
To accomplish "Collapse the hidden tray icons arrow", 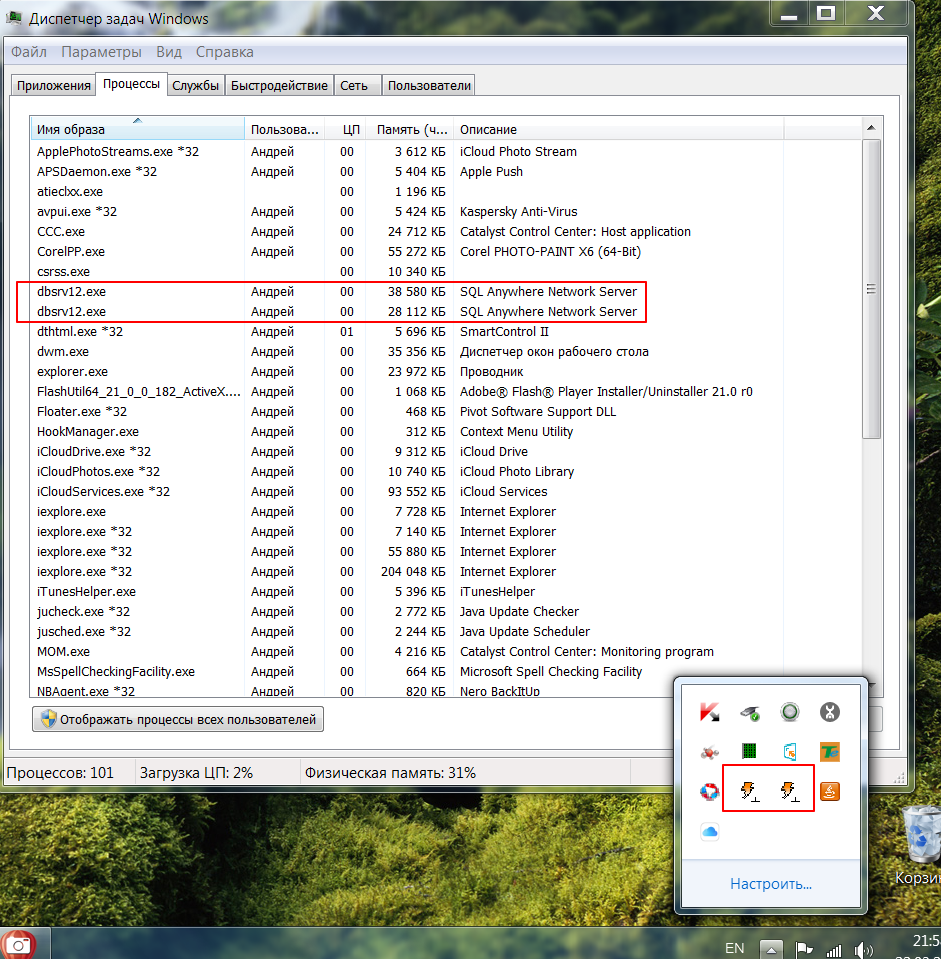I will coord(771,947).
